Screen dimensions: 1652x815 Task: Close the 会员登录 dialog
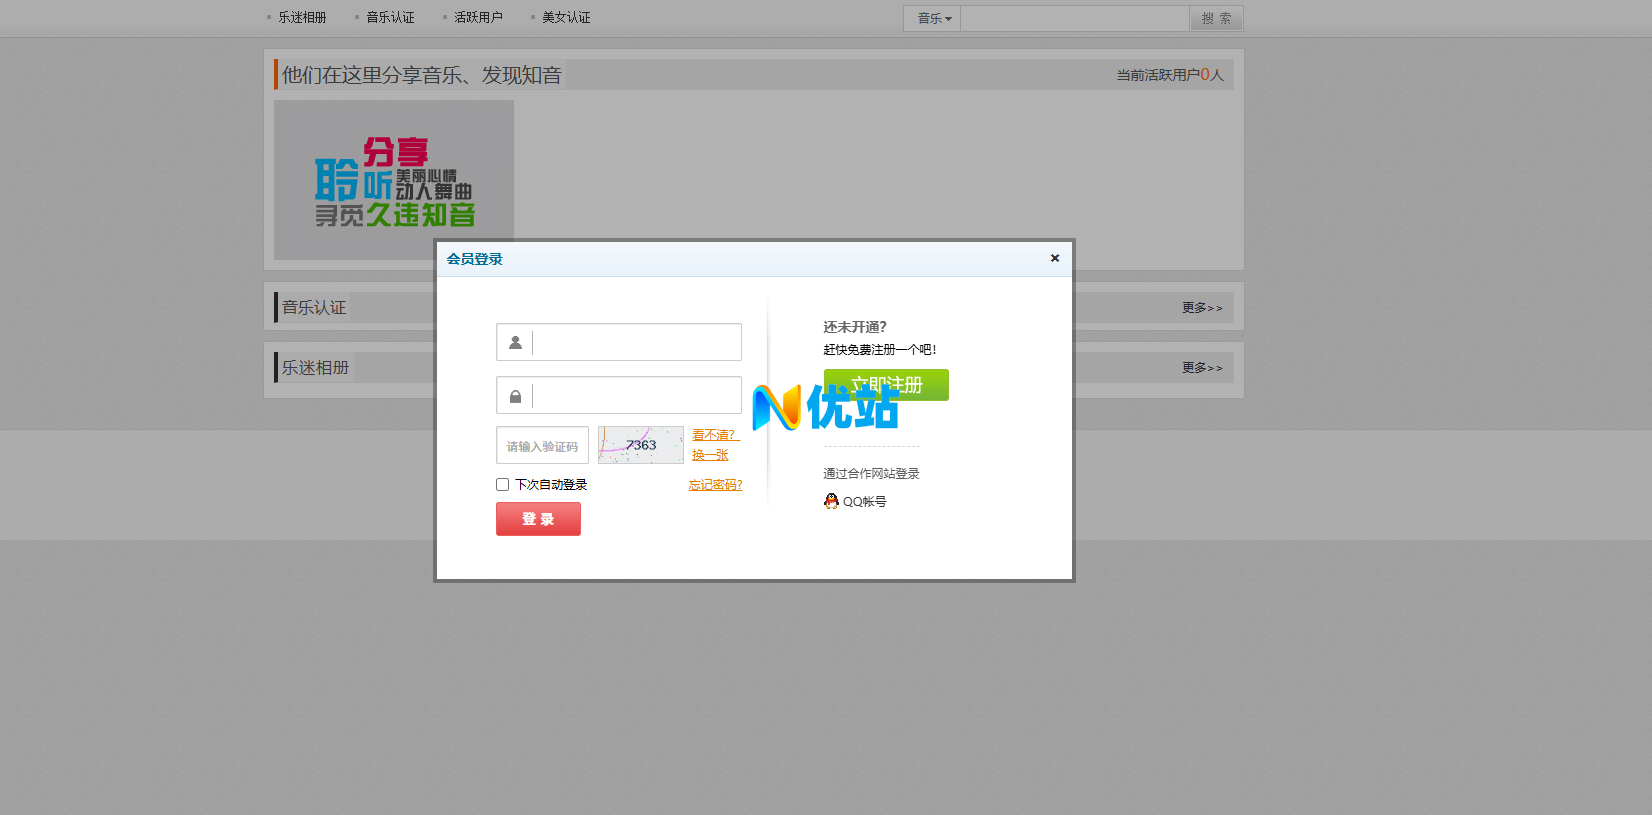1054,258
